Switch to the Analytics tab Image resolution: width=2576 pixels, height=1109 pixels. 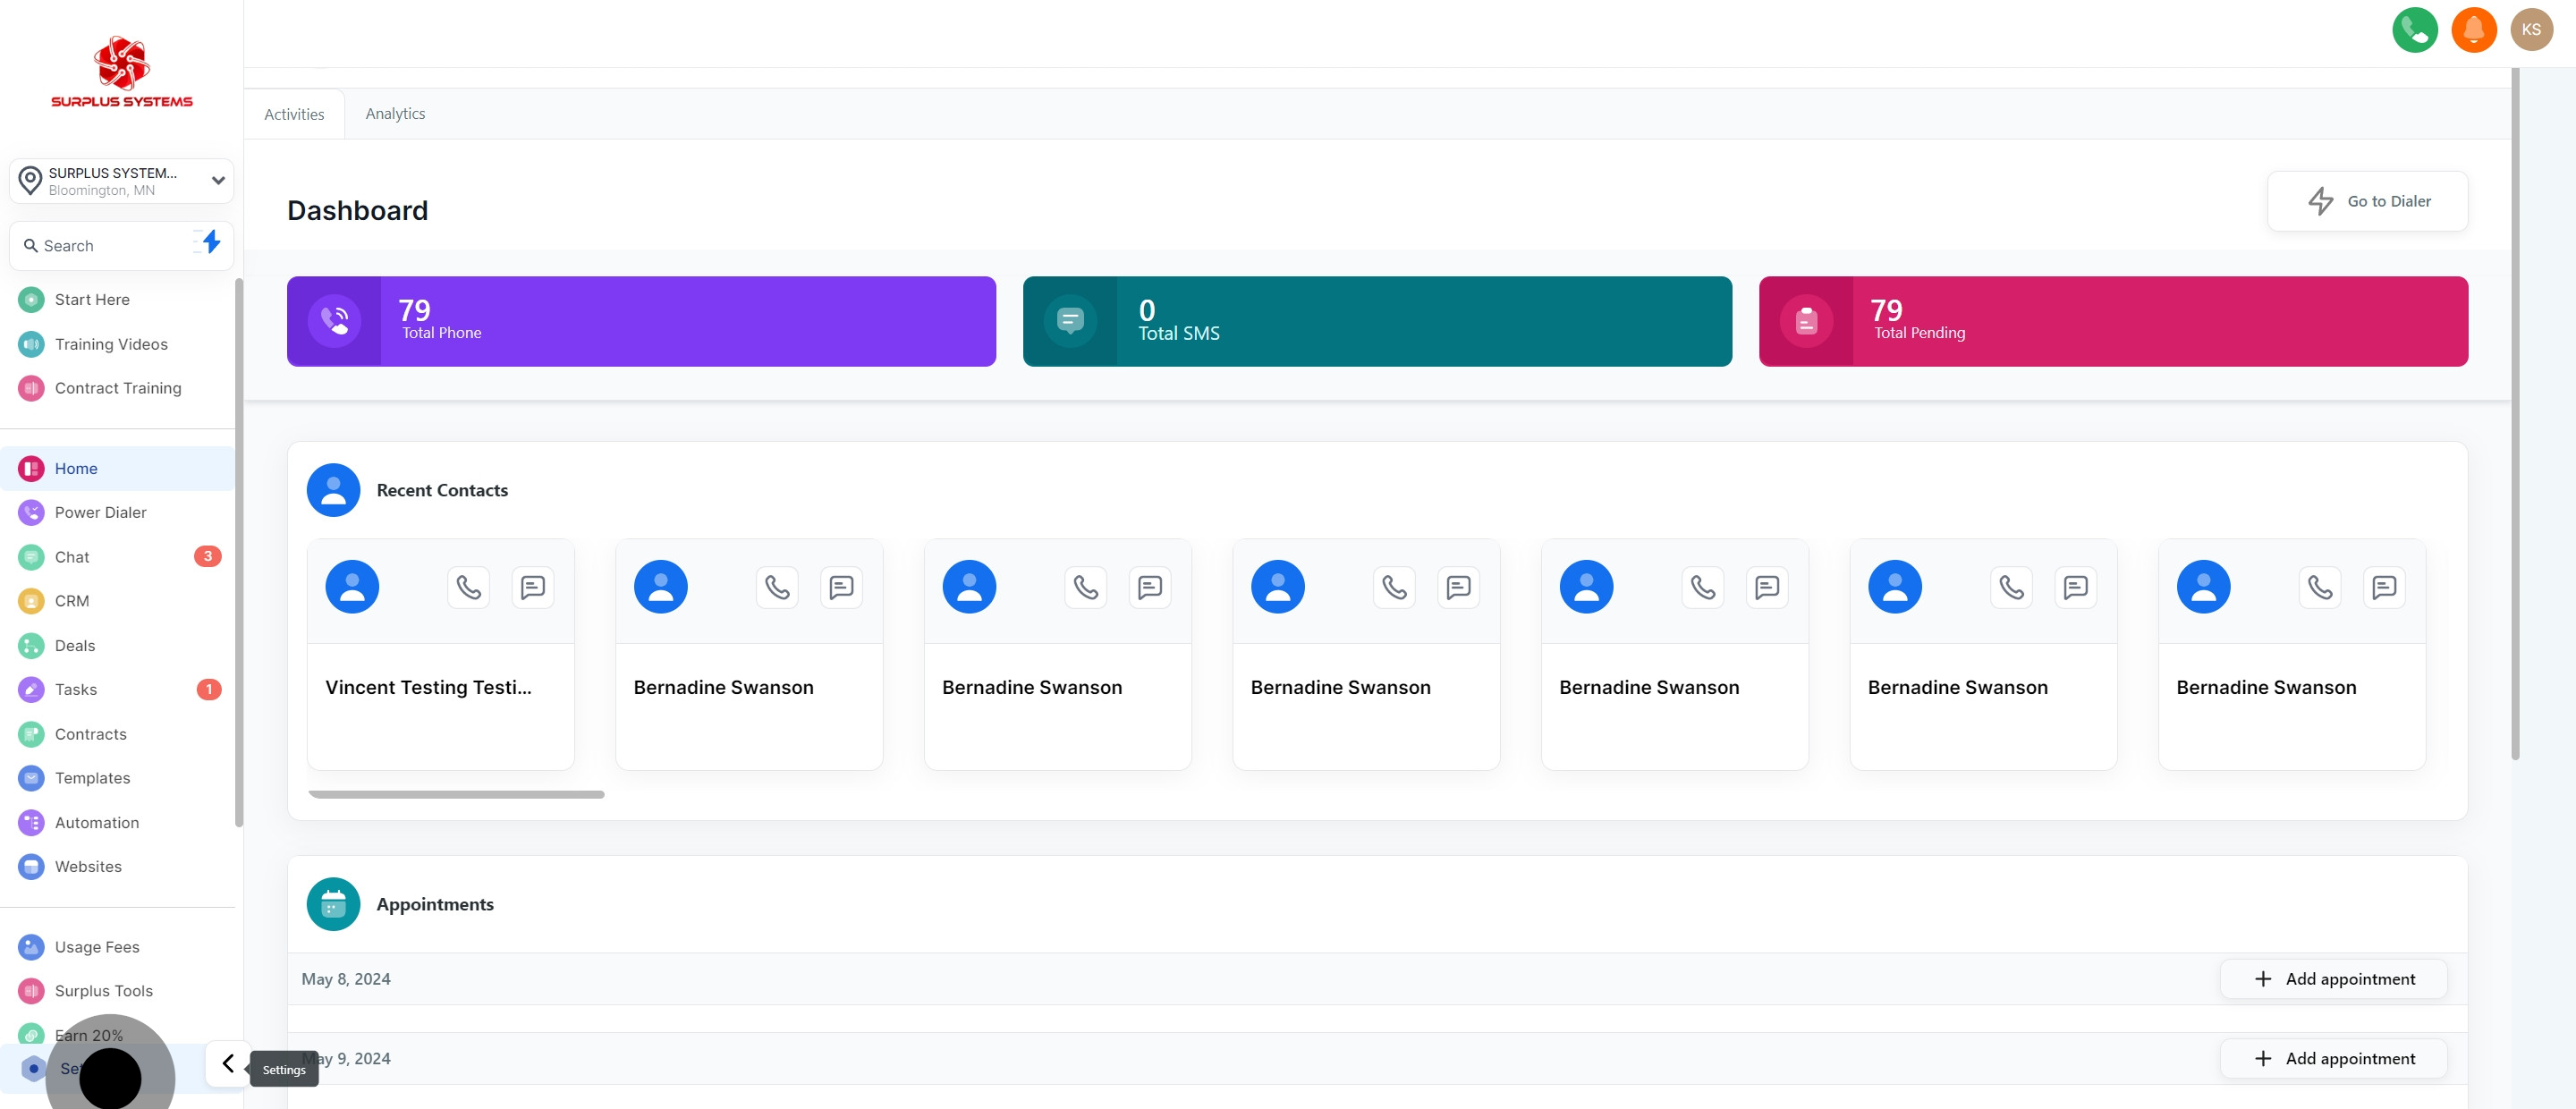(395, 114)
